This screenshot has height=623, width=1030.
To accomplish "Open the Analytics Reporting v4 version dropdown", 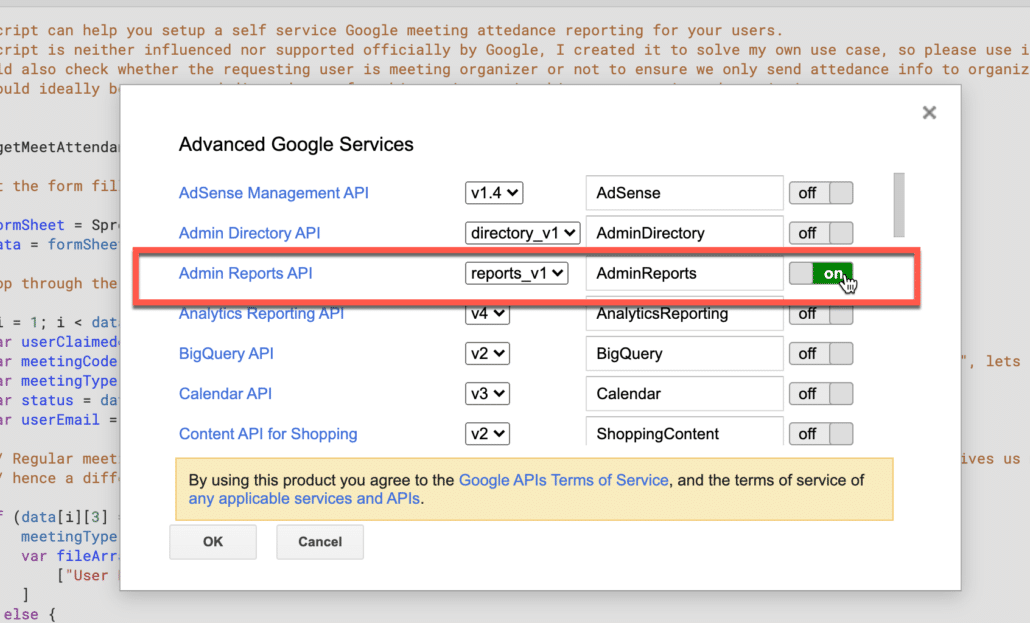I will [x=487, y=315].
